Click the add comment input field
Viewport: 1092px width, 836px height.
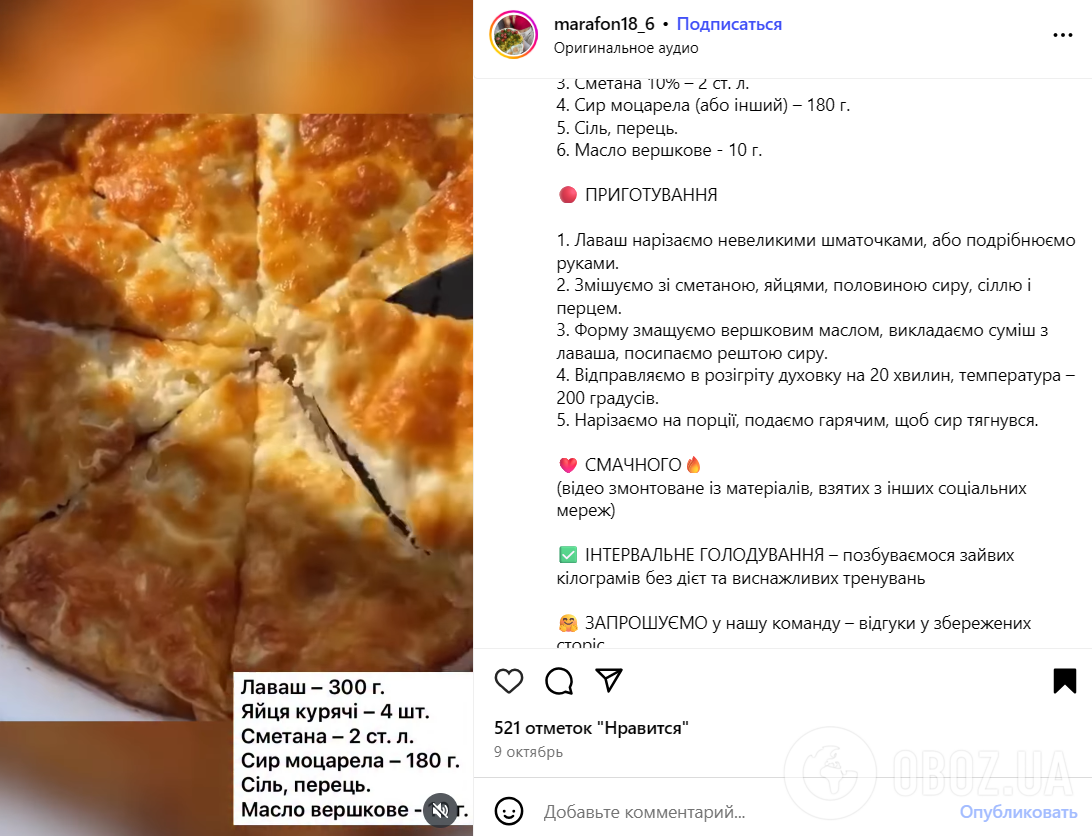(745, 812)
